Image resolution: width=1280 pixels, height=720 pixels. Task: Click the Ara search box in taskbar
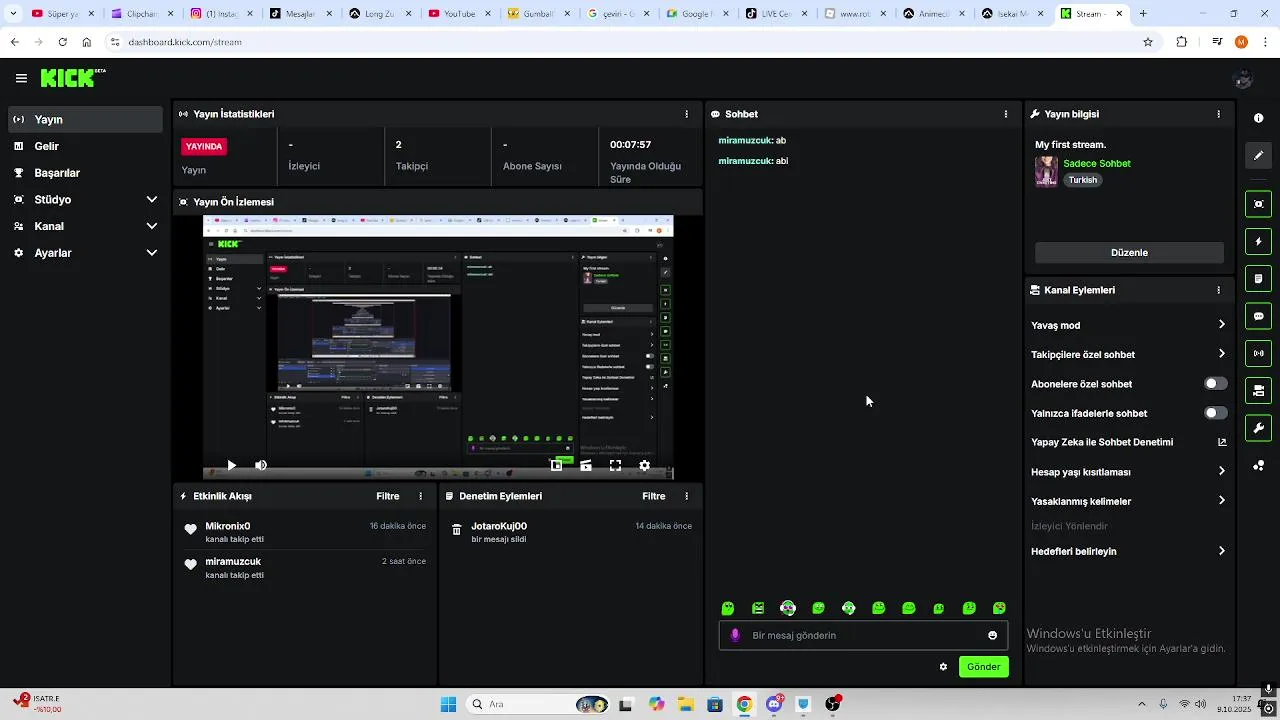point(537,704)
